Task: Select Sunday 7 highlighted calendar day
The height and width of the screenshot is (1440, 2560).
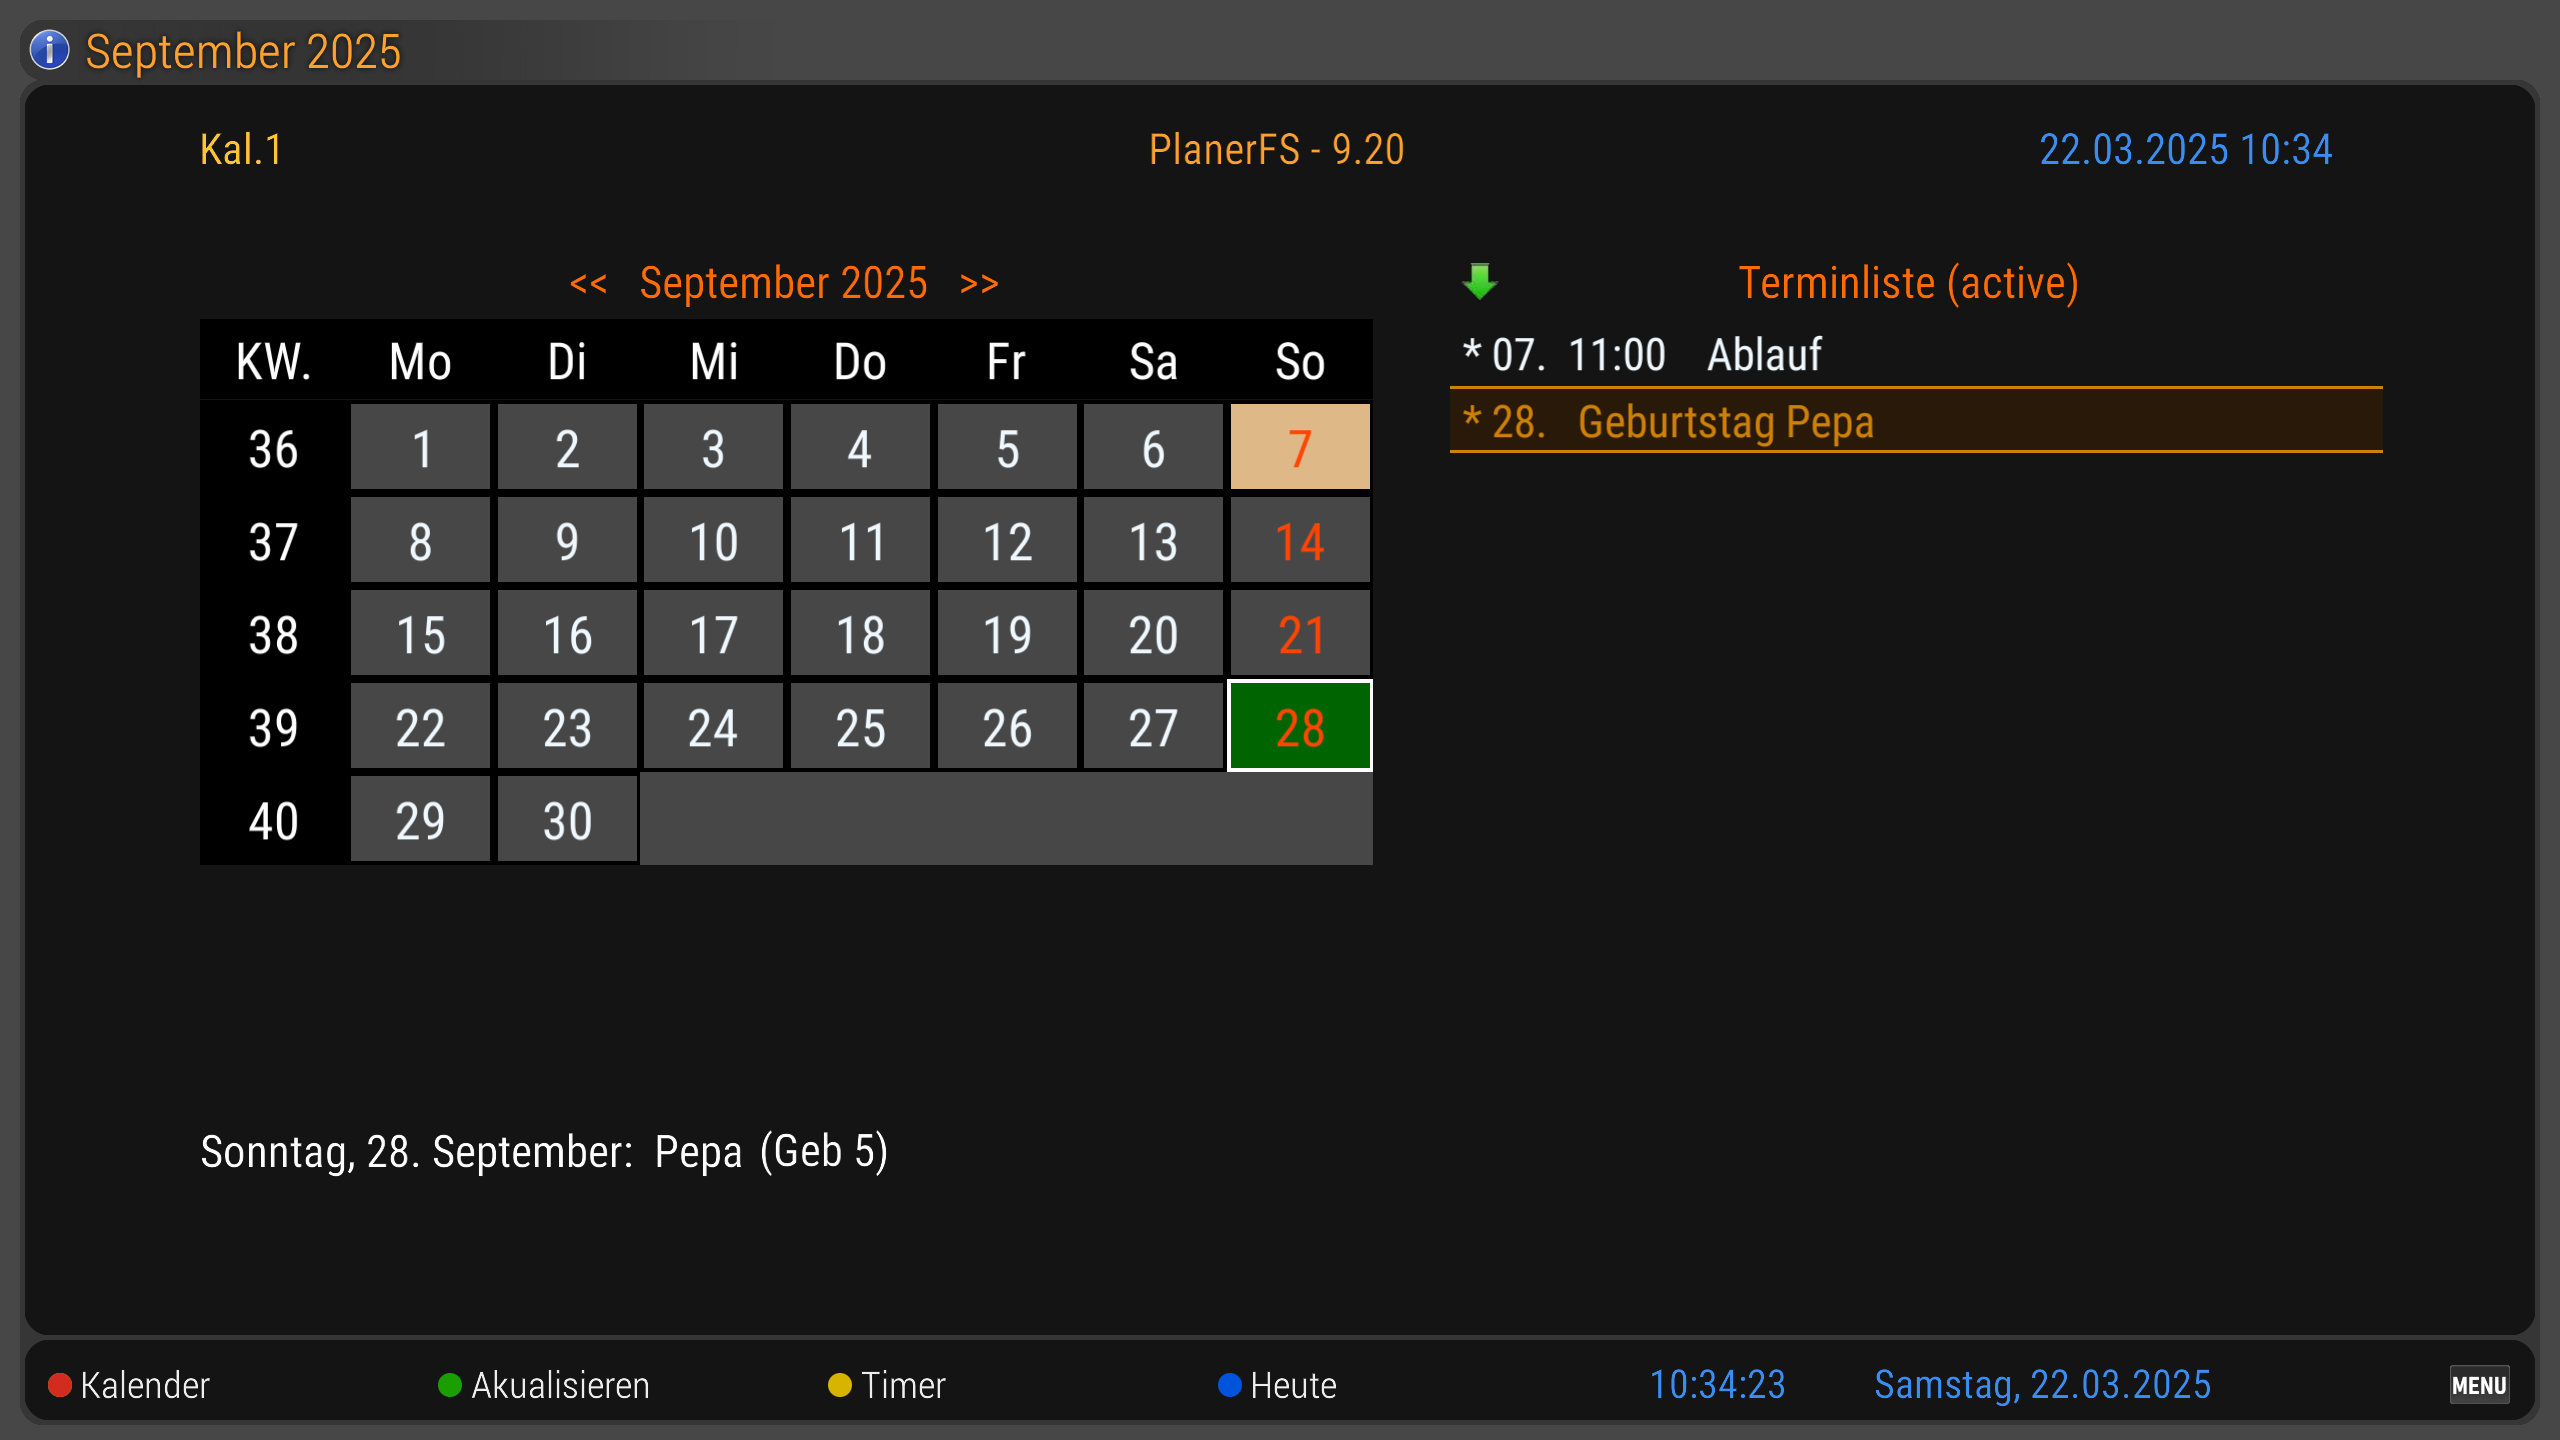Action: point(1299,448)
